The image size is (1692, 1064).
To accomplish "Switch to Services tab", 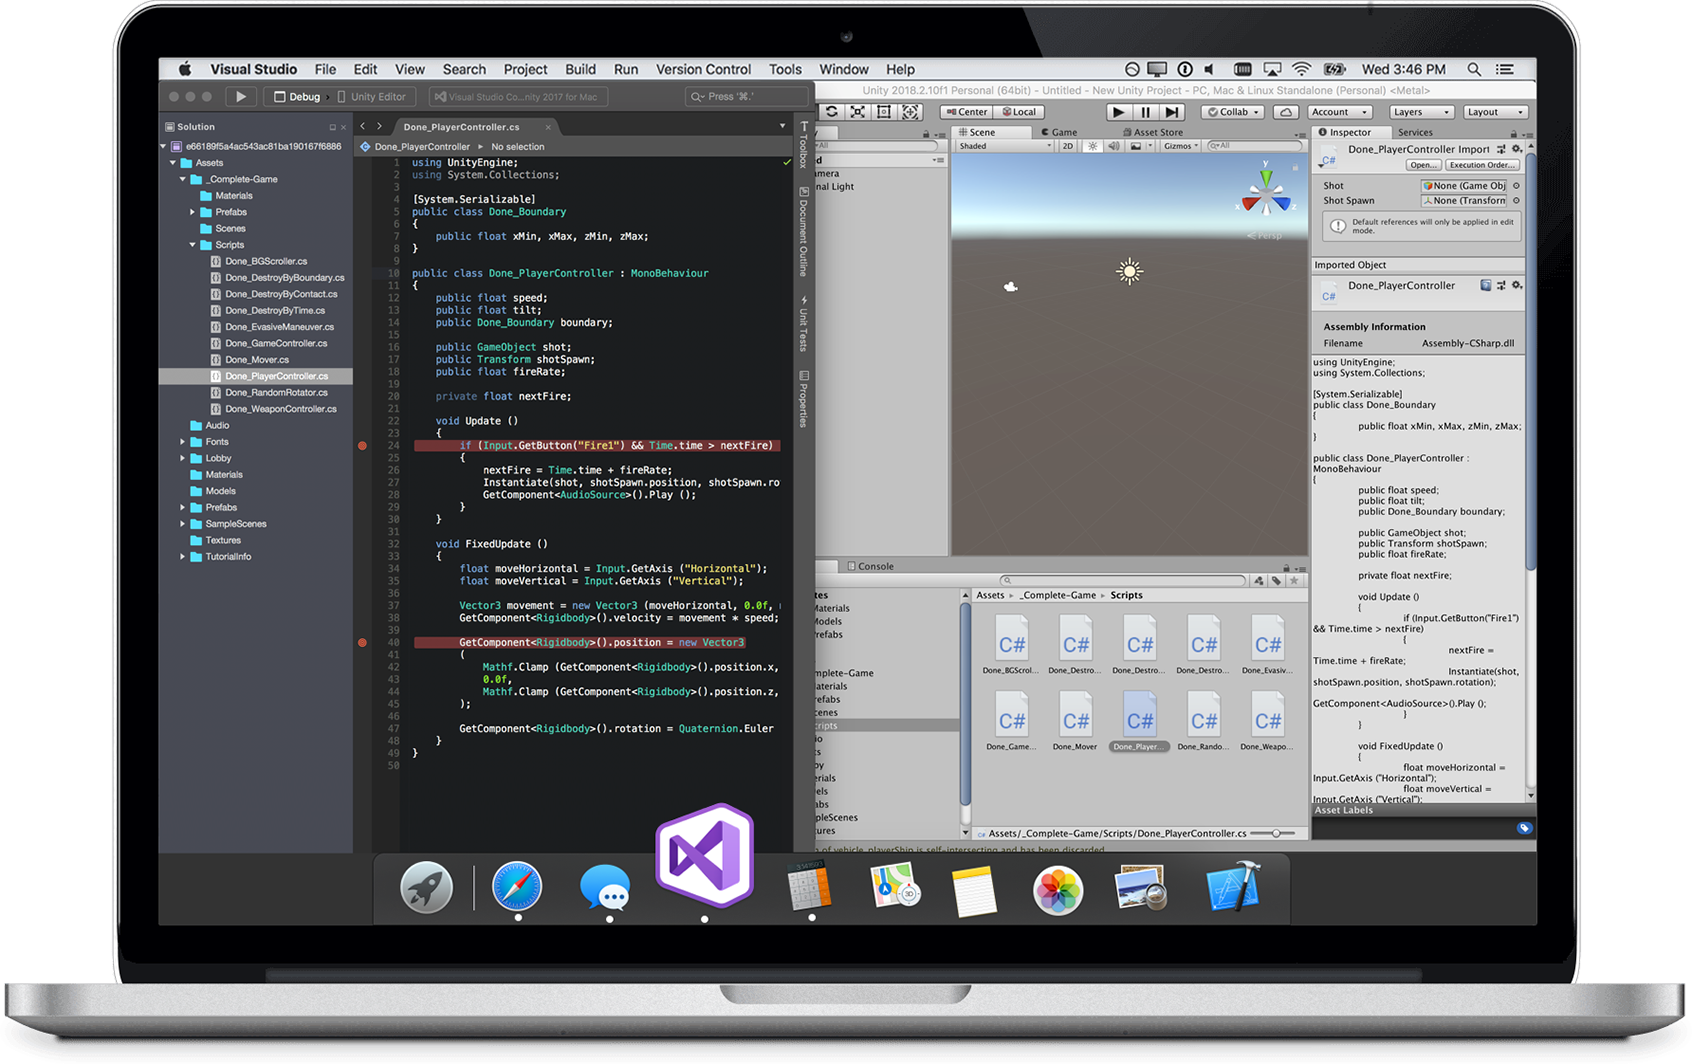I will tap(1415, 132).
